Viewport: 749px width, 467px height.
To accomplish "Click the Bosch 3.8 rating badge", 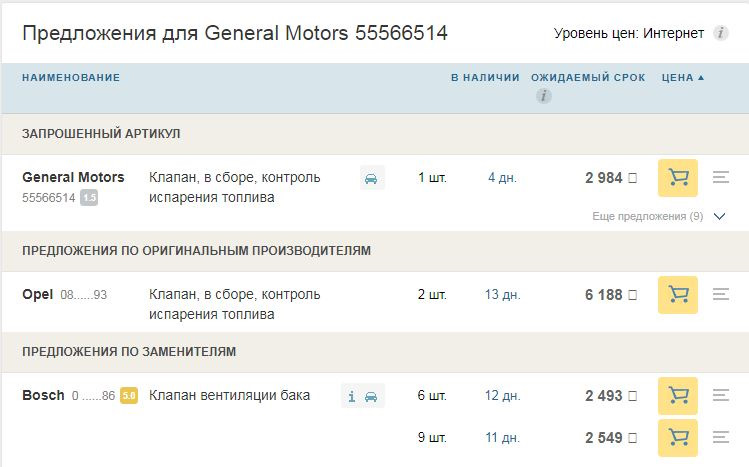I will [129, 396].
